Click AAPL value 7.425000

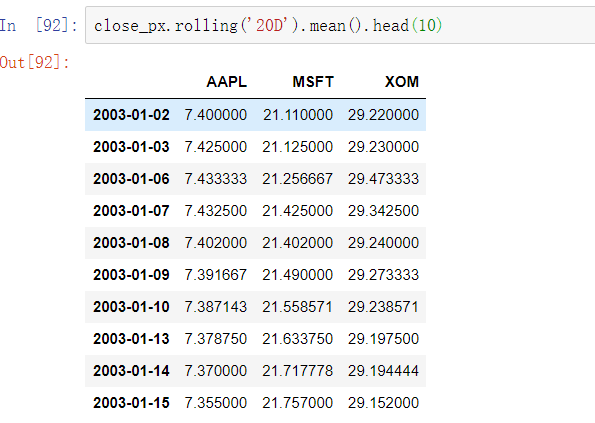tap(216, 147)
